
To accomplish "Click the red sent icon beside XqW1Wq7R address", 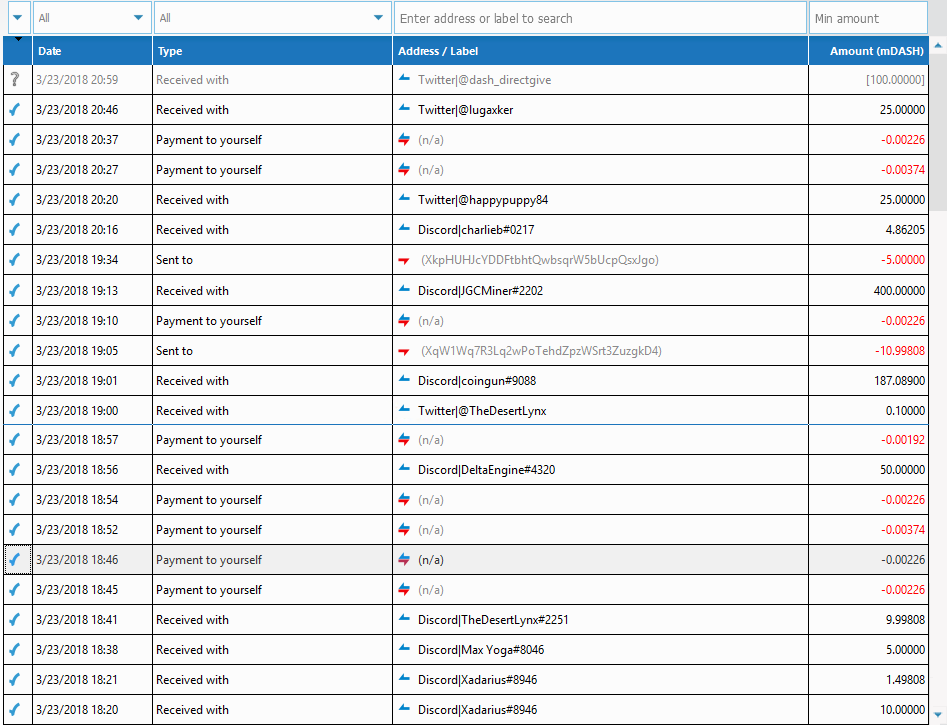I will [x=404, y=352].
